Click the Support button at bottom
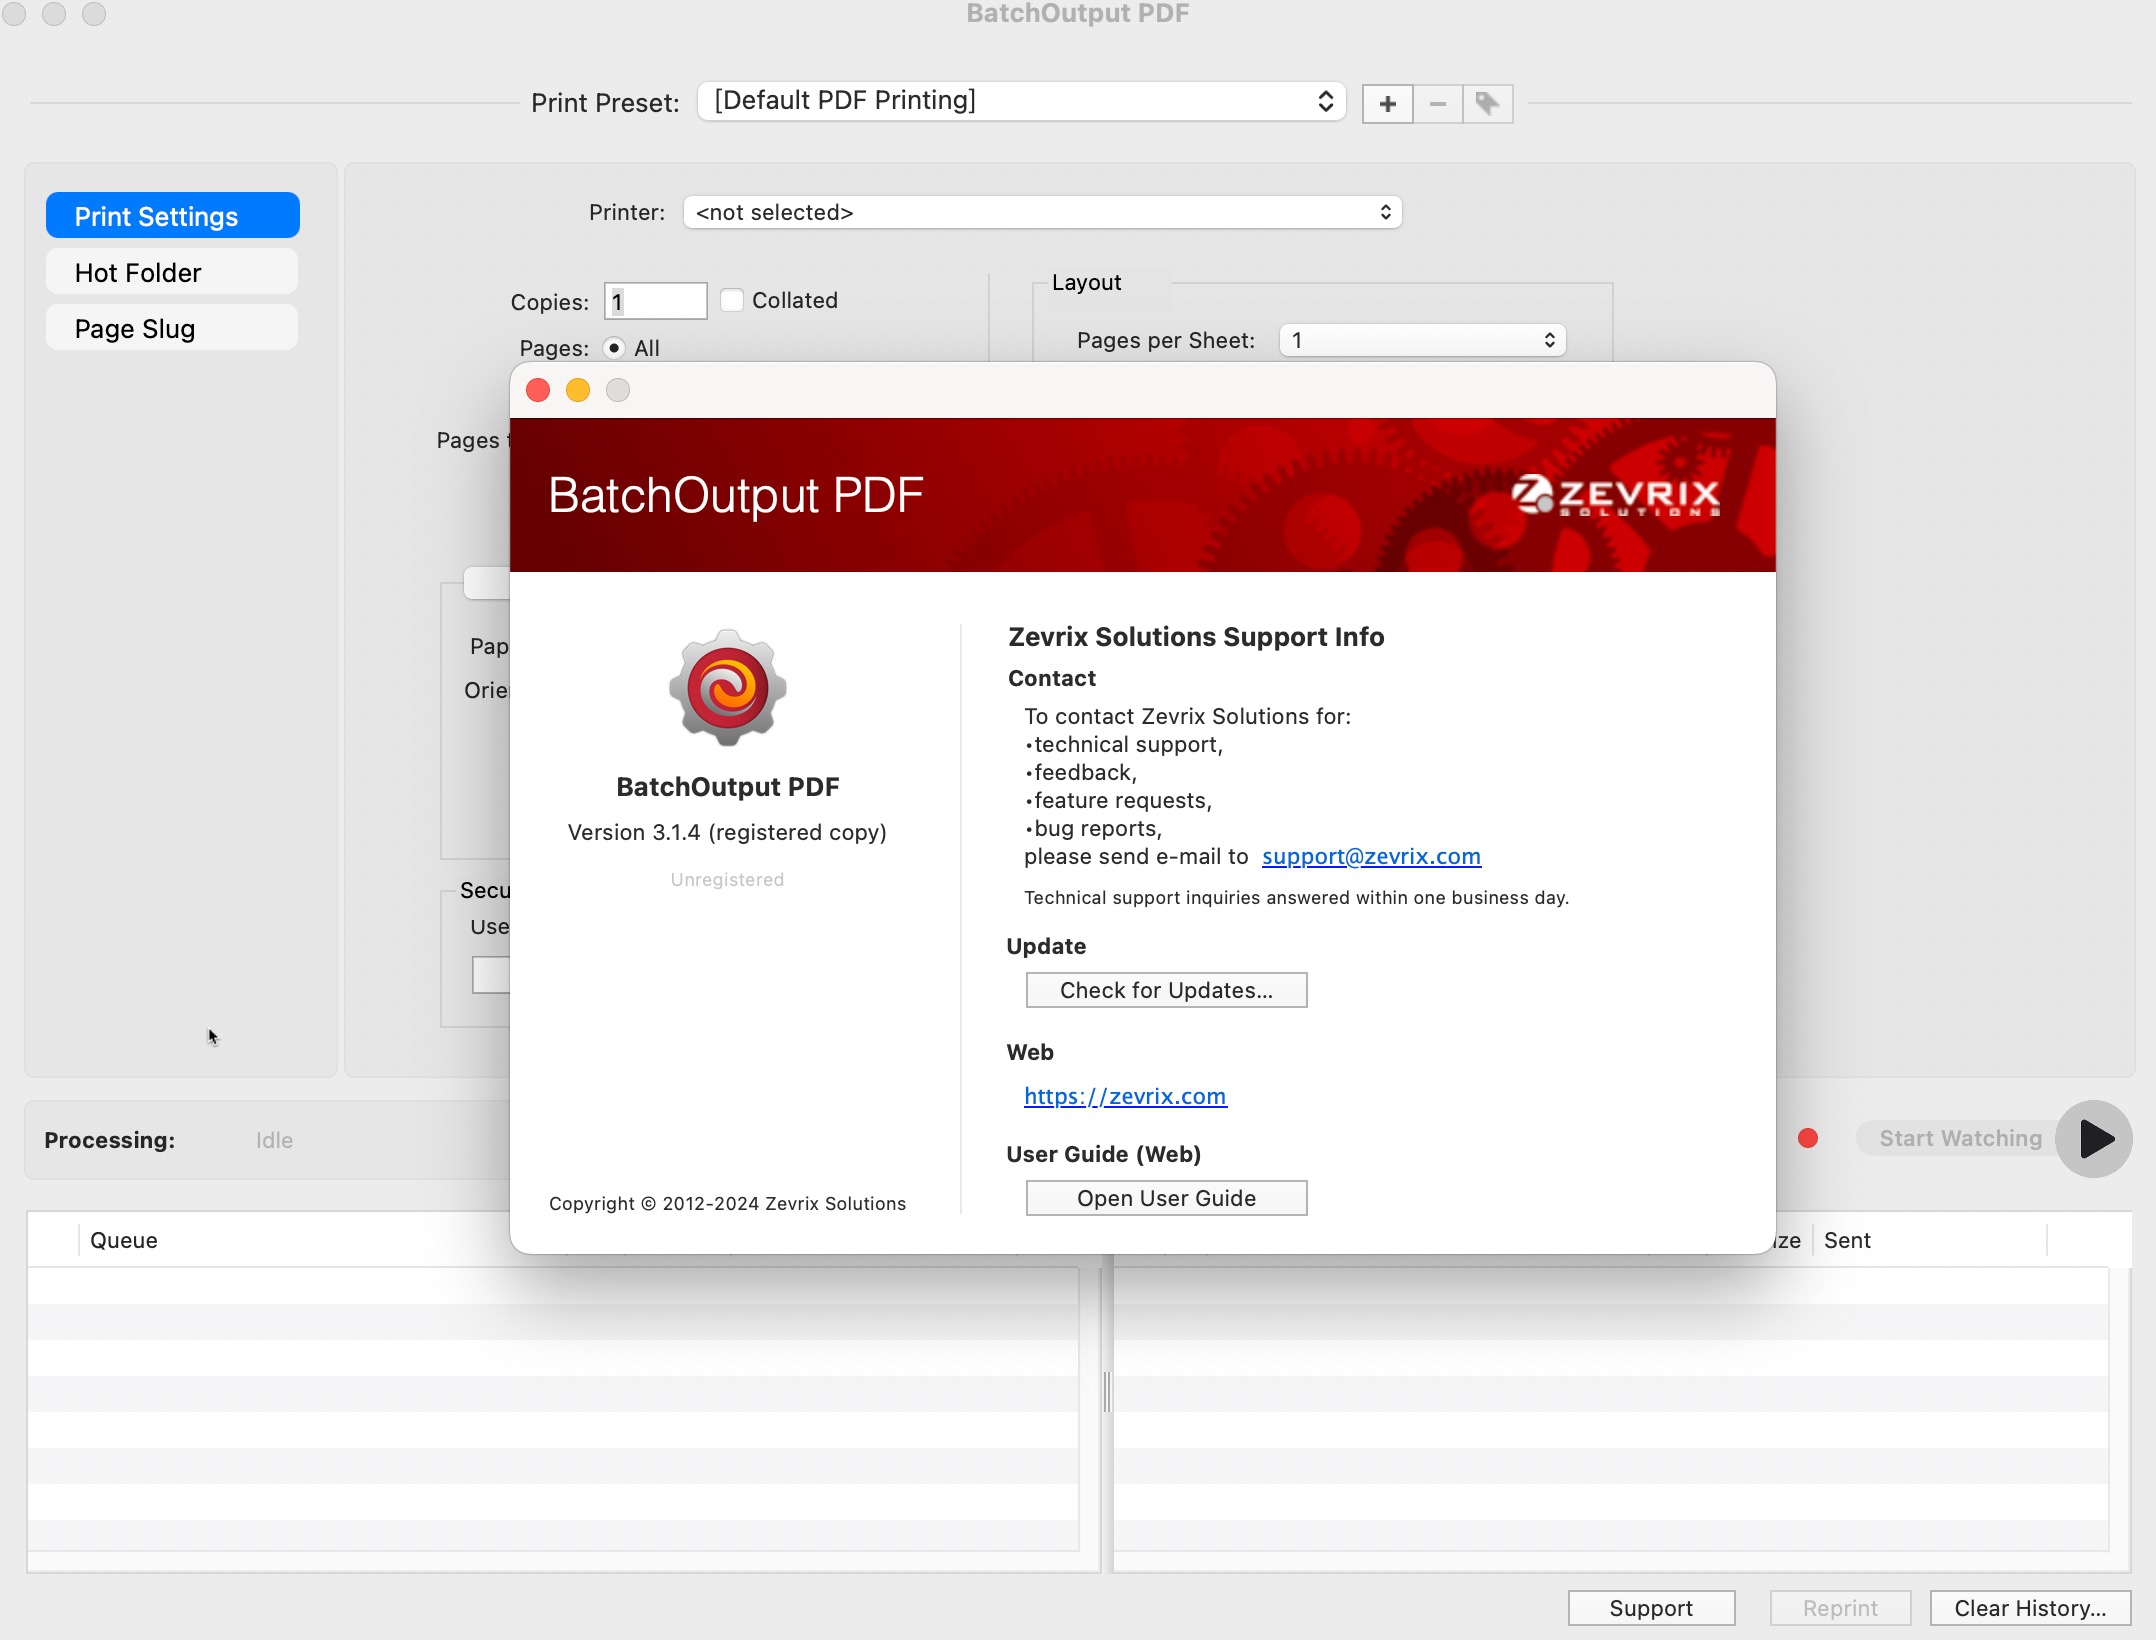The height and width of the screenshot is (1640, 2156). pyautogui.click(x=1651, y=1608)
